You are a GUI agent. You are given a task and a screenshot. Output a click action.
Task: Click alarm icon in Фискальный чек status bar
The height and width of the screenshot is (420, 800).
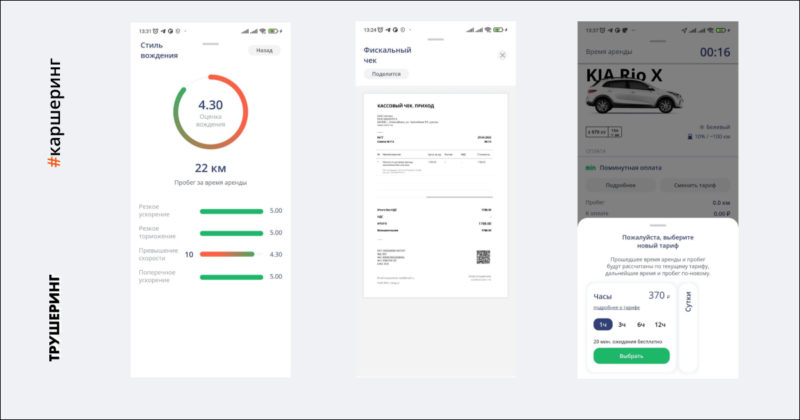click(x=380, y=30)
